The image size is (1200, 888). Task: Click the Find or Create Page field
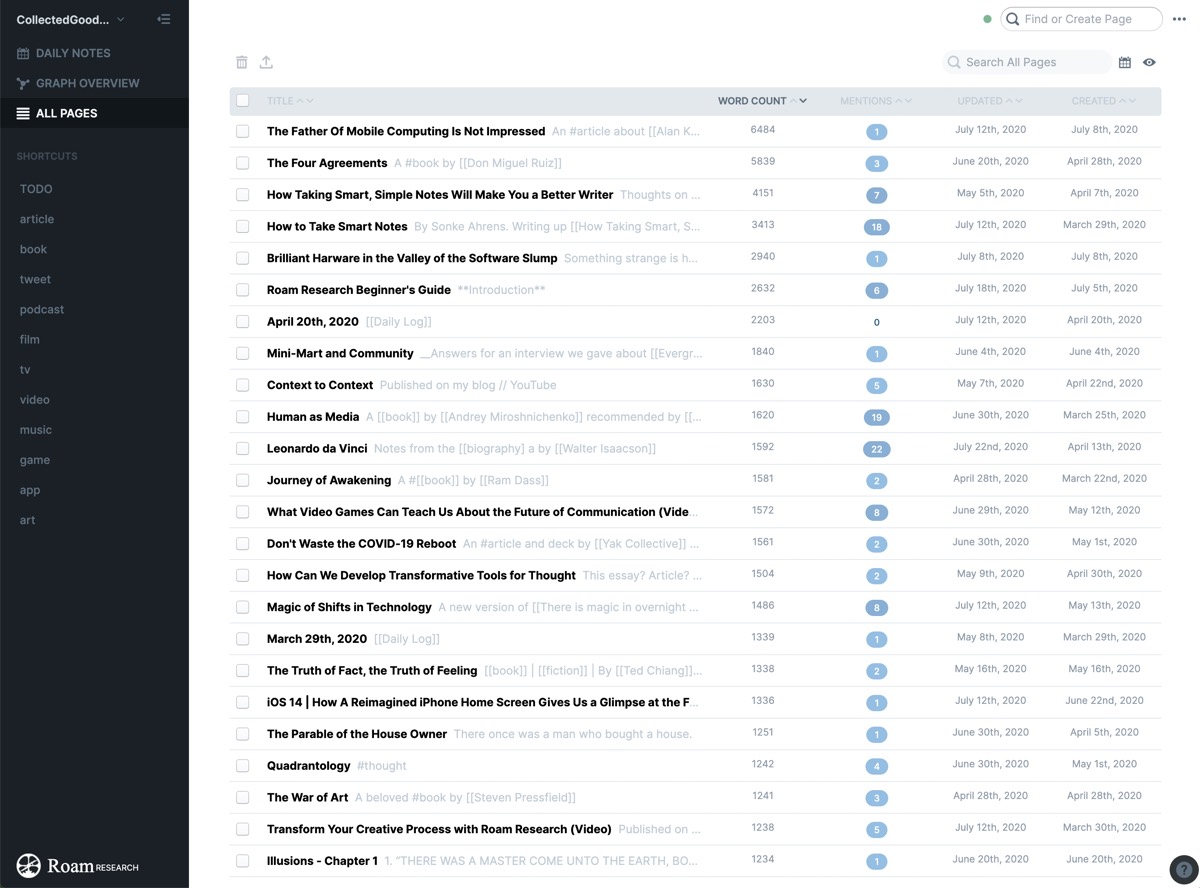[x=1082, y=19]
